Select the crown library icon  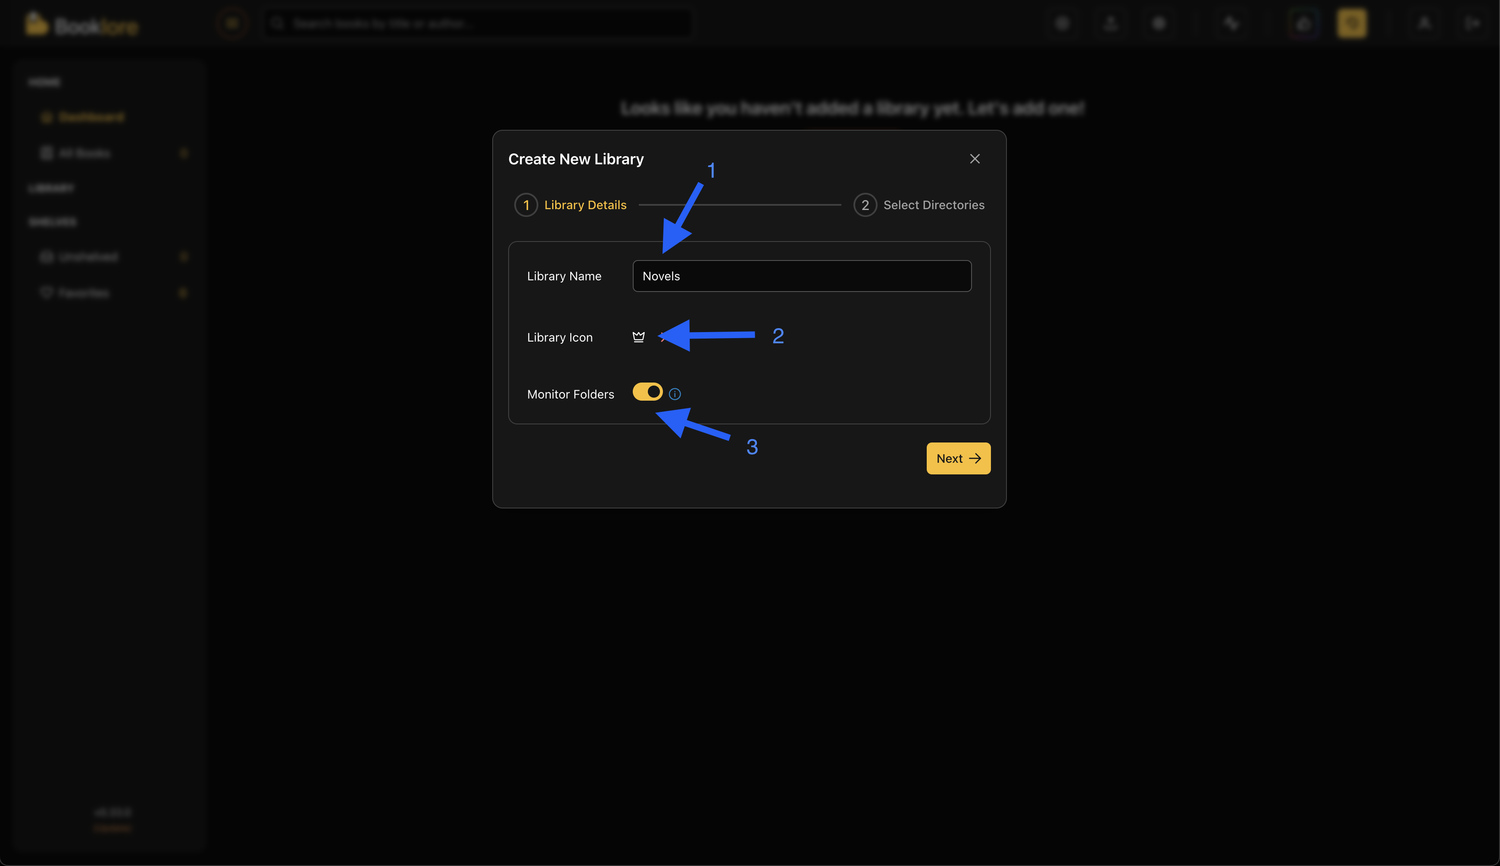(638, 337)
